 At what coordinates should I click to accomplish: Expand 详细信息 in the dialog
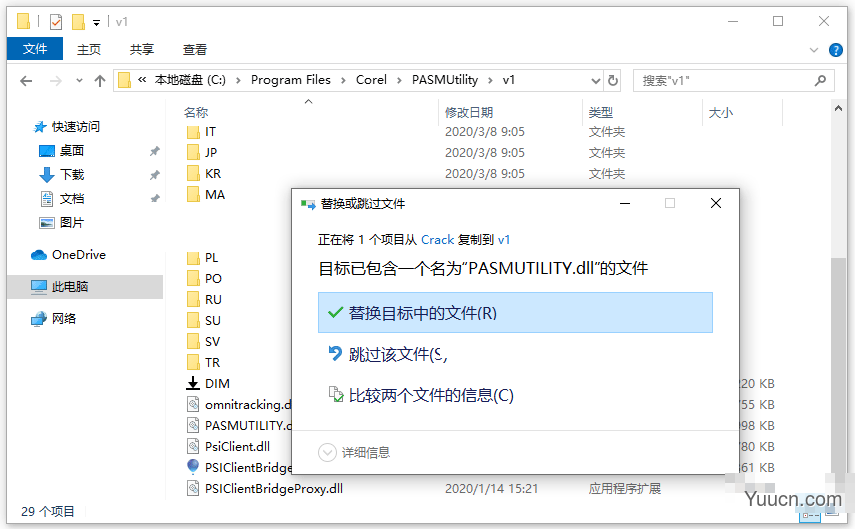[354, 453]
